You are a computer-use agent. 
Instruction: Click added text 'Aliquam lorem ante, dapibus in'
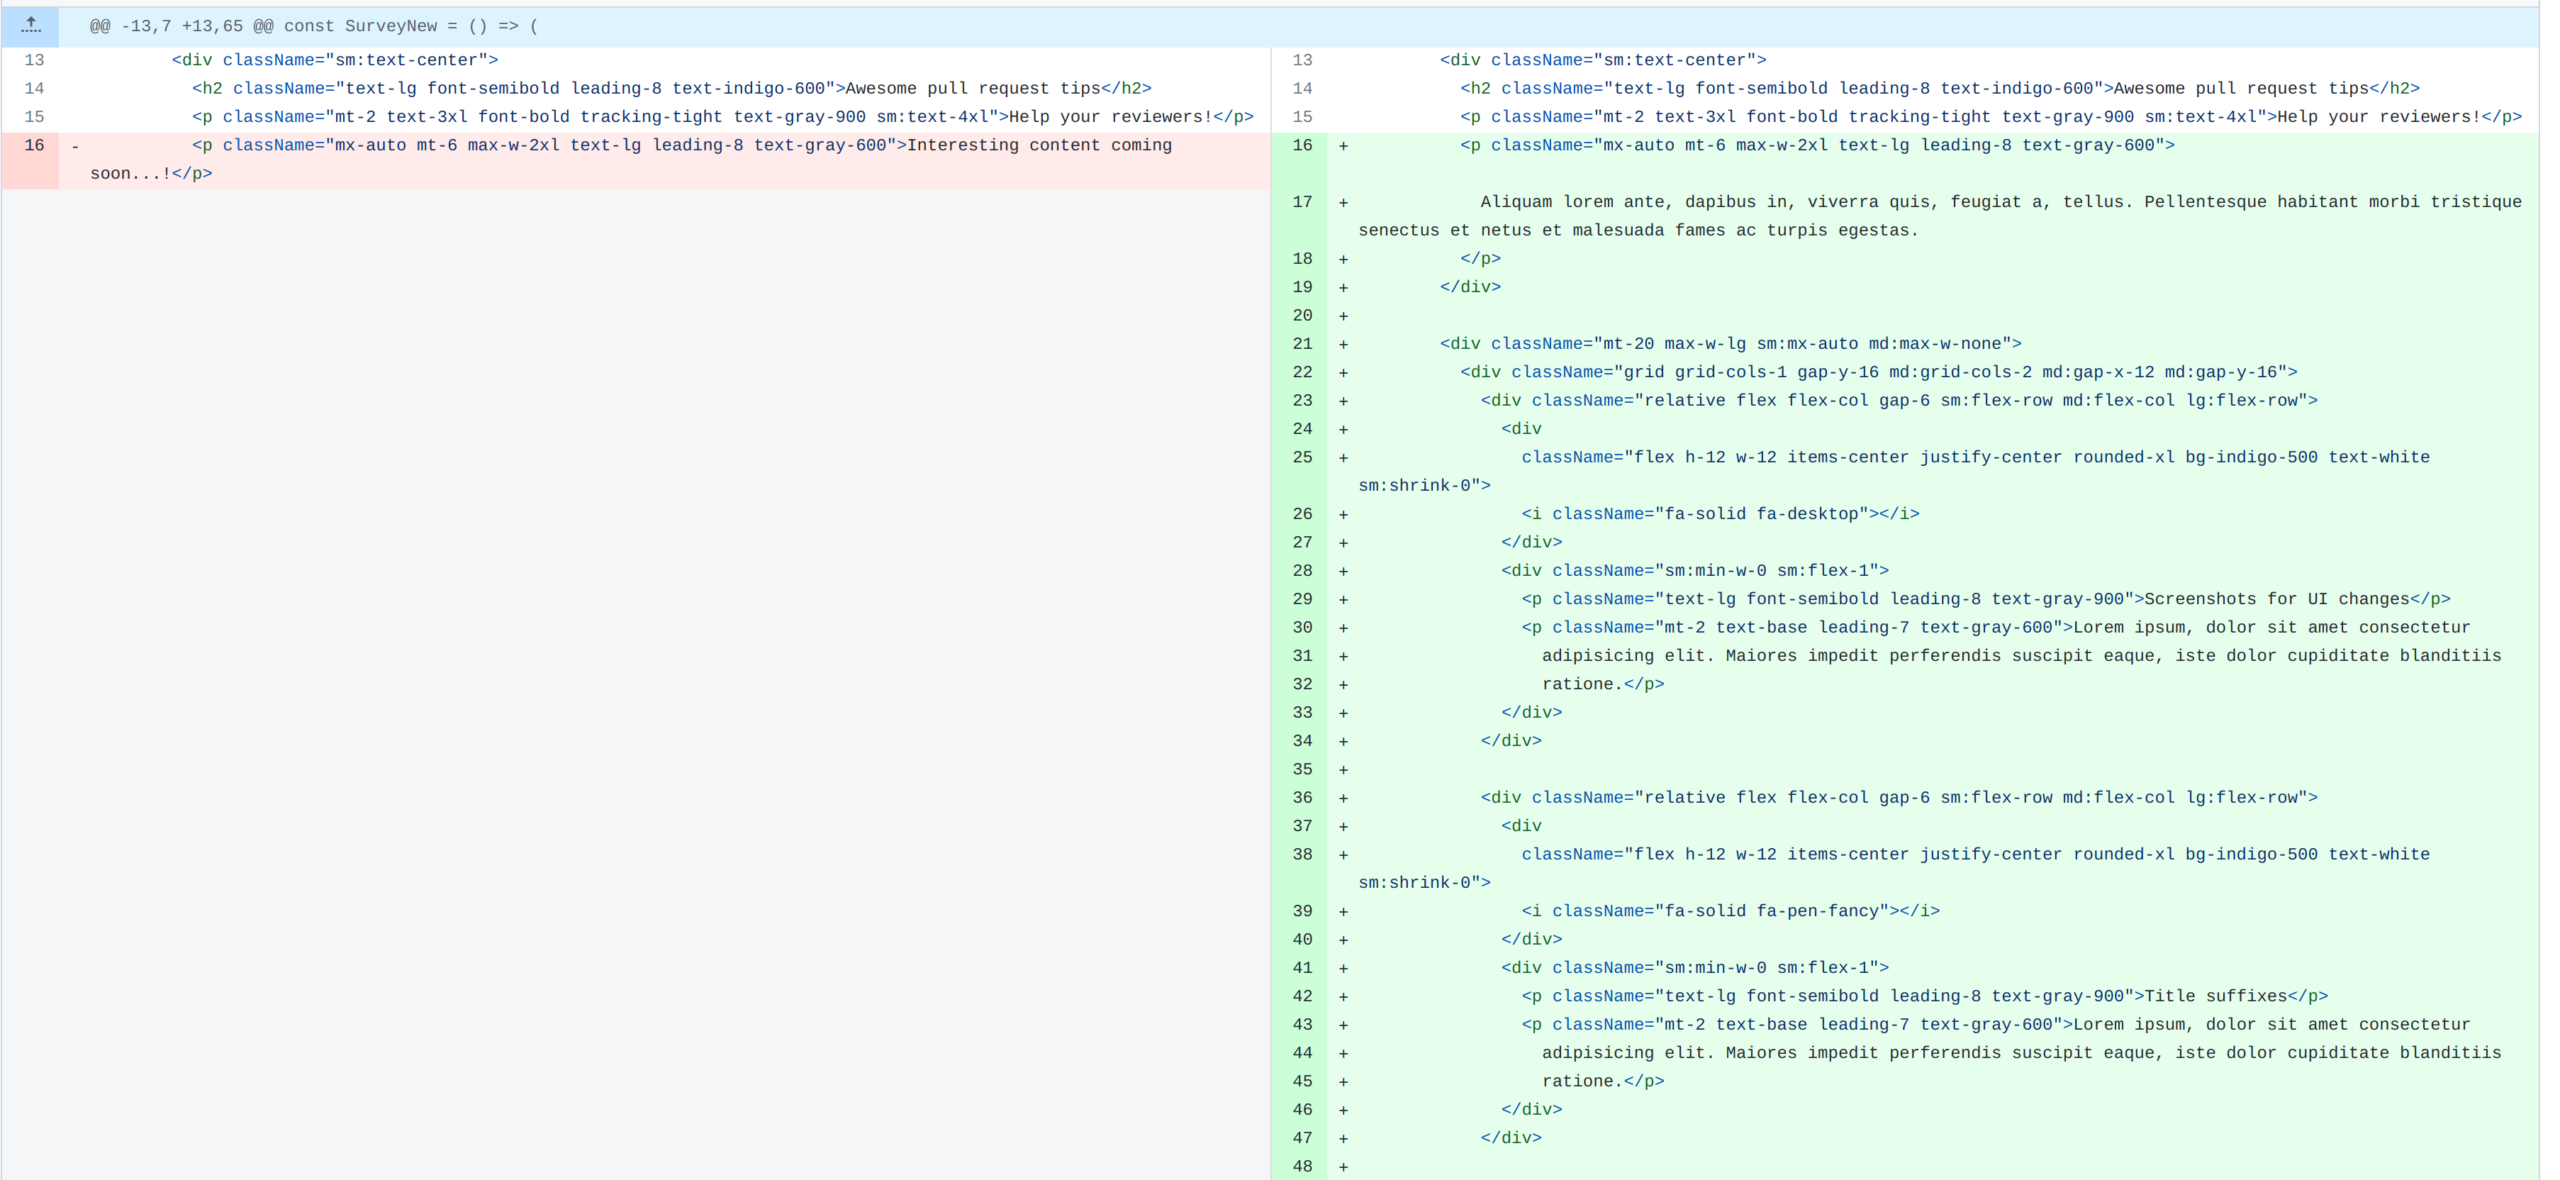[1638, 202]
